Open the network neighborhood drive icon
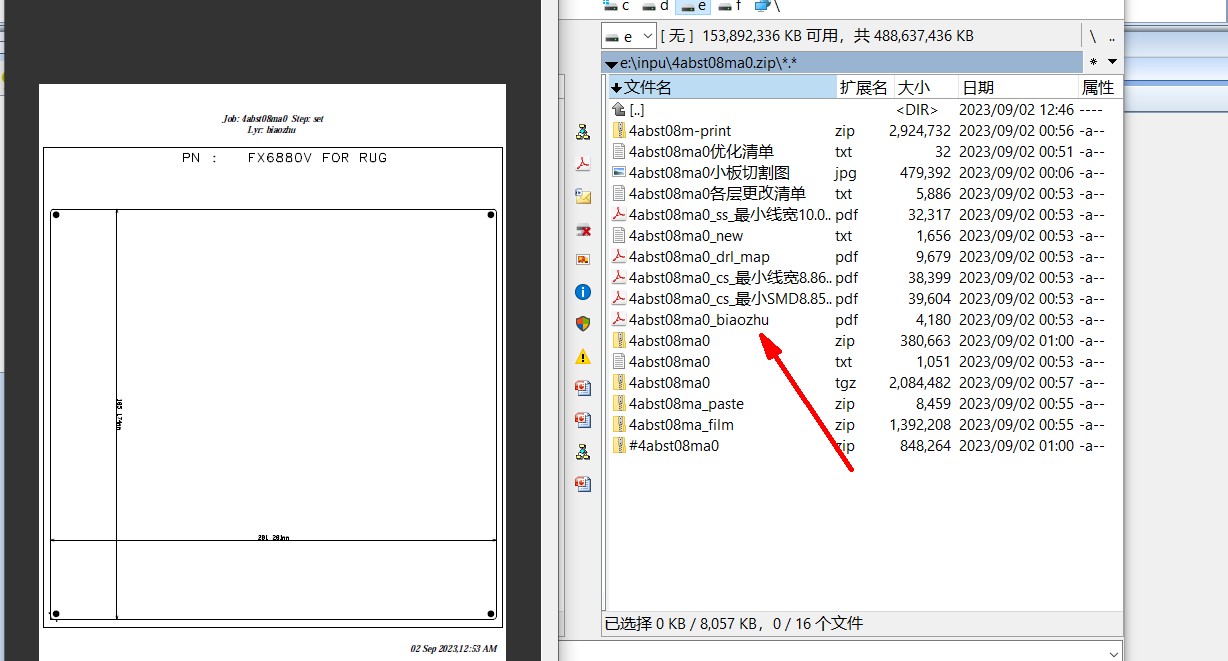The image size is (1228, 661). coord(766,6)
